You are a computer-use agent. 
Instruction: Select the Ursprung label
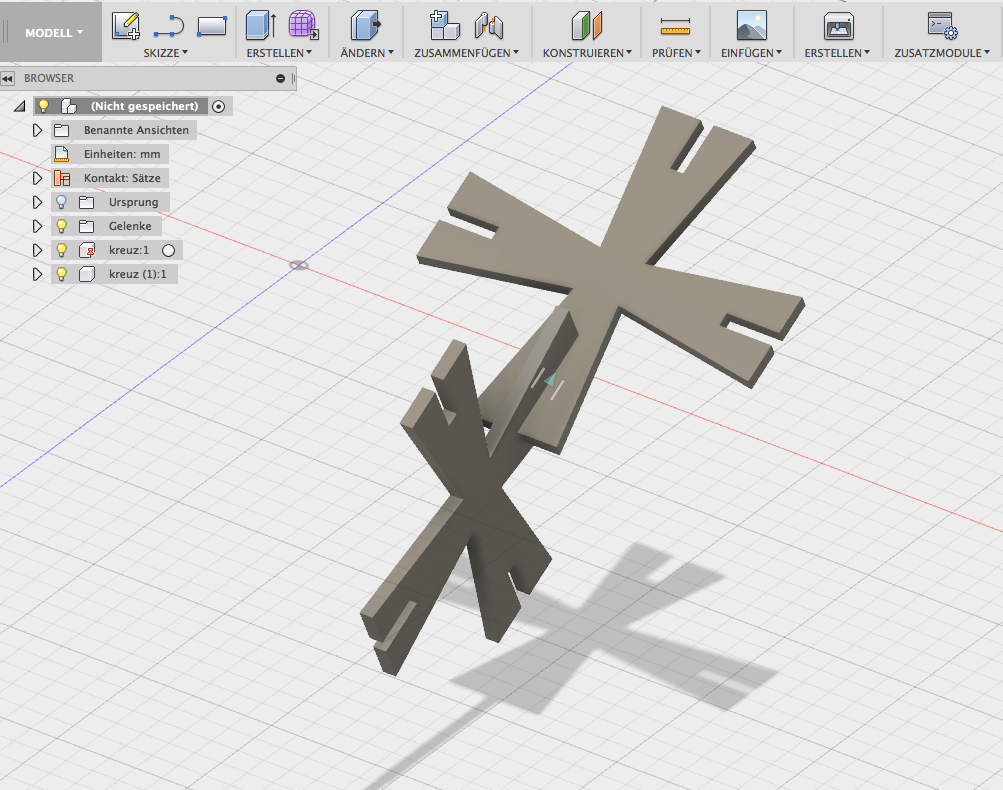[x=133, y=202]
